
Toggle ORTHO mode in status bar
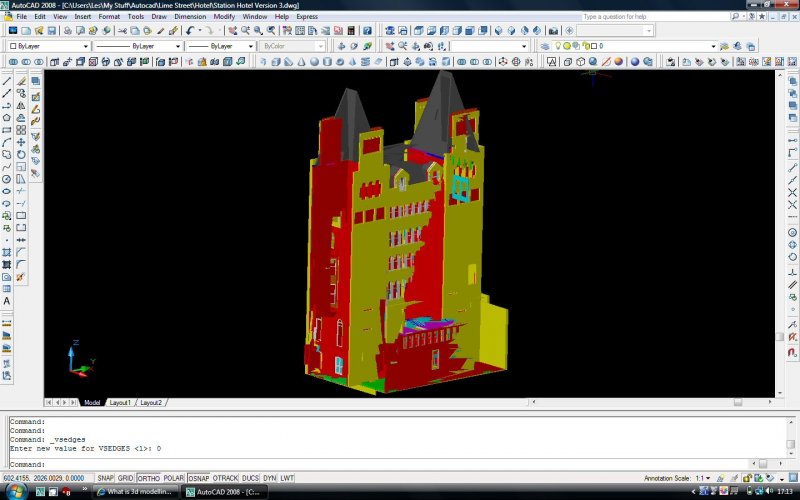(x=149, y=478)
